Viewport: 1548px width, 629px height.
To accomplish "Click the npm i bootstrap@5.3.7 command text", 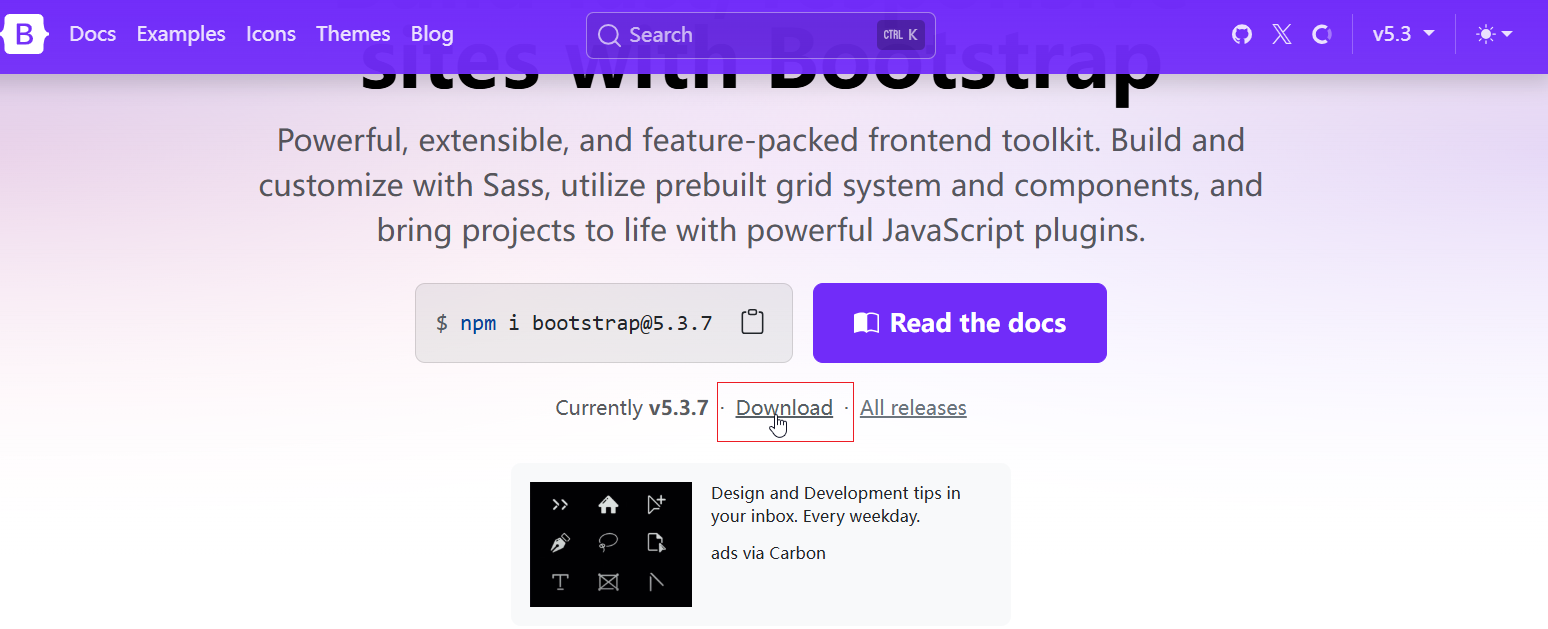I will [x=574, y=323].
